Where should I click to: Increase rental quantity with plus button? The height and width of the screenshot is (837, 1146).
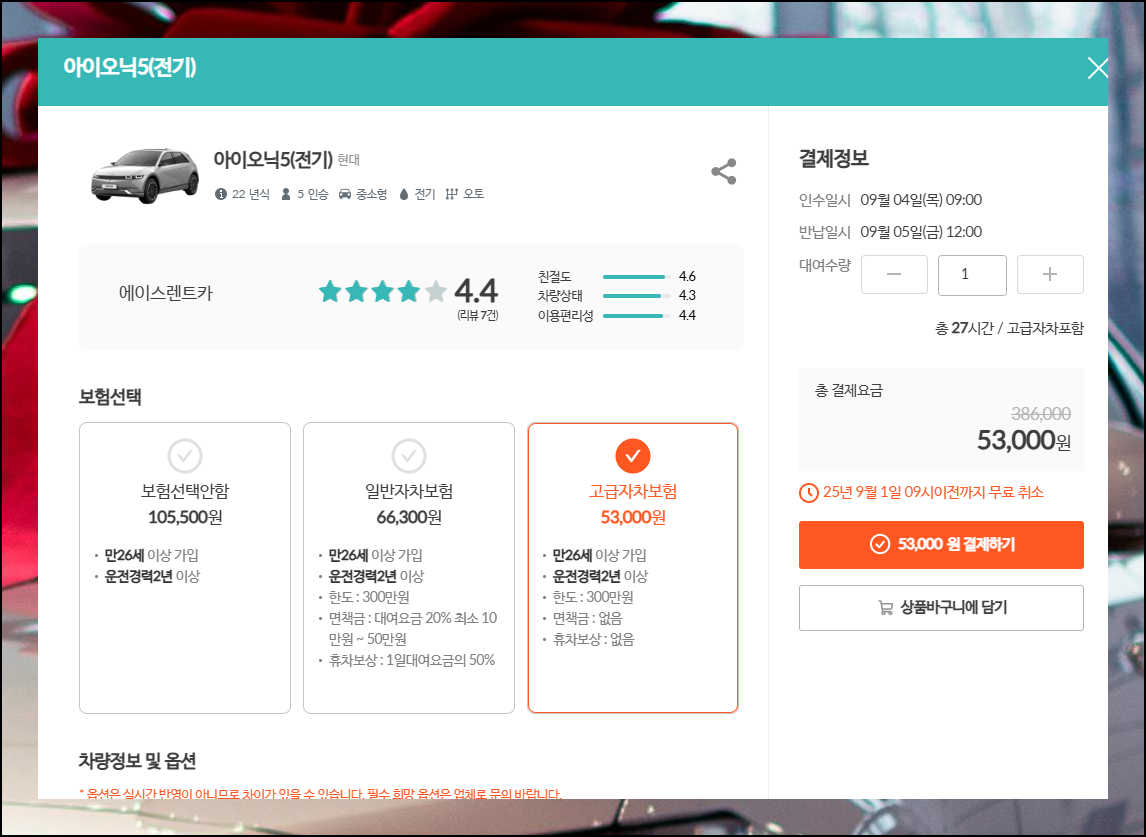1050,274
